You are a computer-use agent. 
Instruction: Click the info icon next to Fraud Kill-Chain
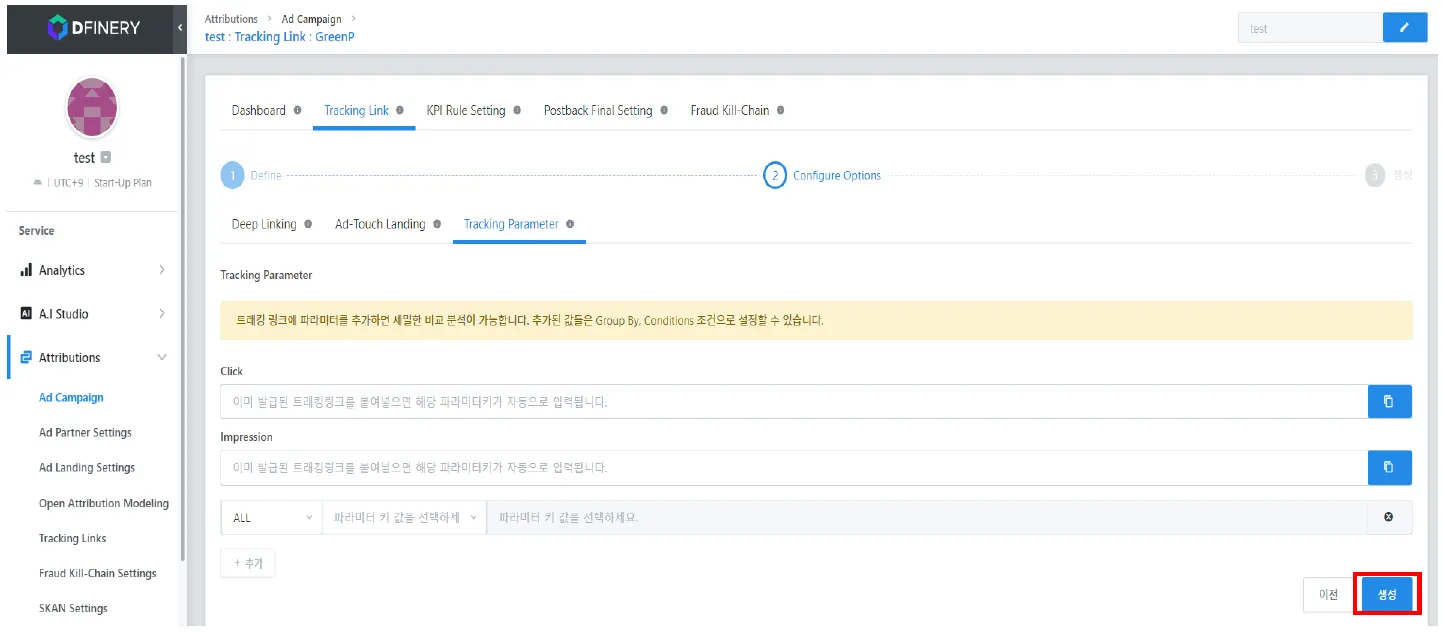point(781,110)
